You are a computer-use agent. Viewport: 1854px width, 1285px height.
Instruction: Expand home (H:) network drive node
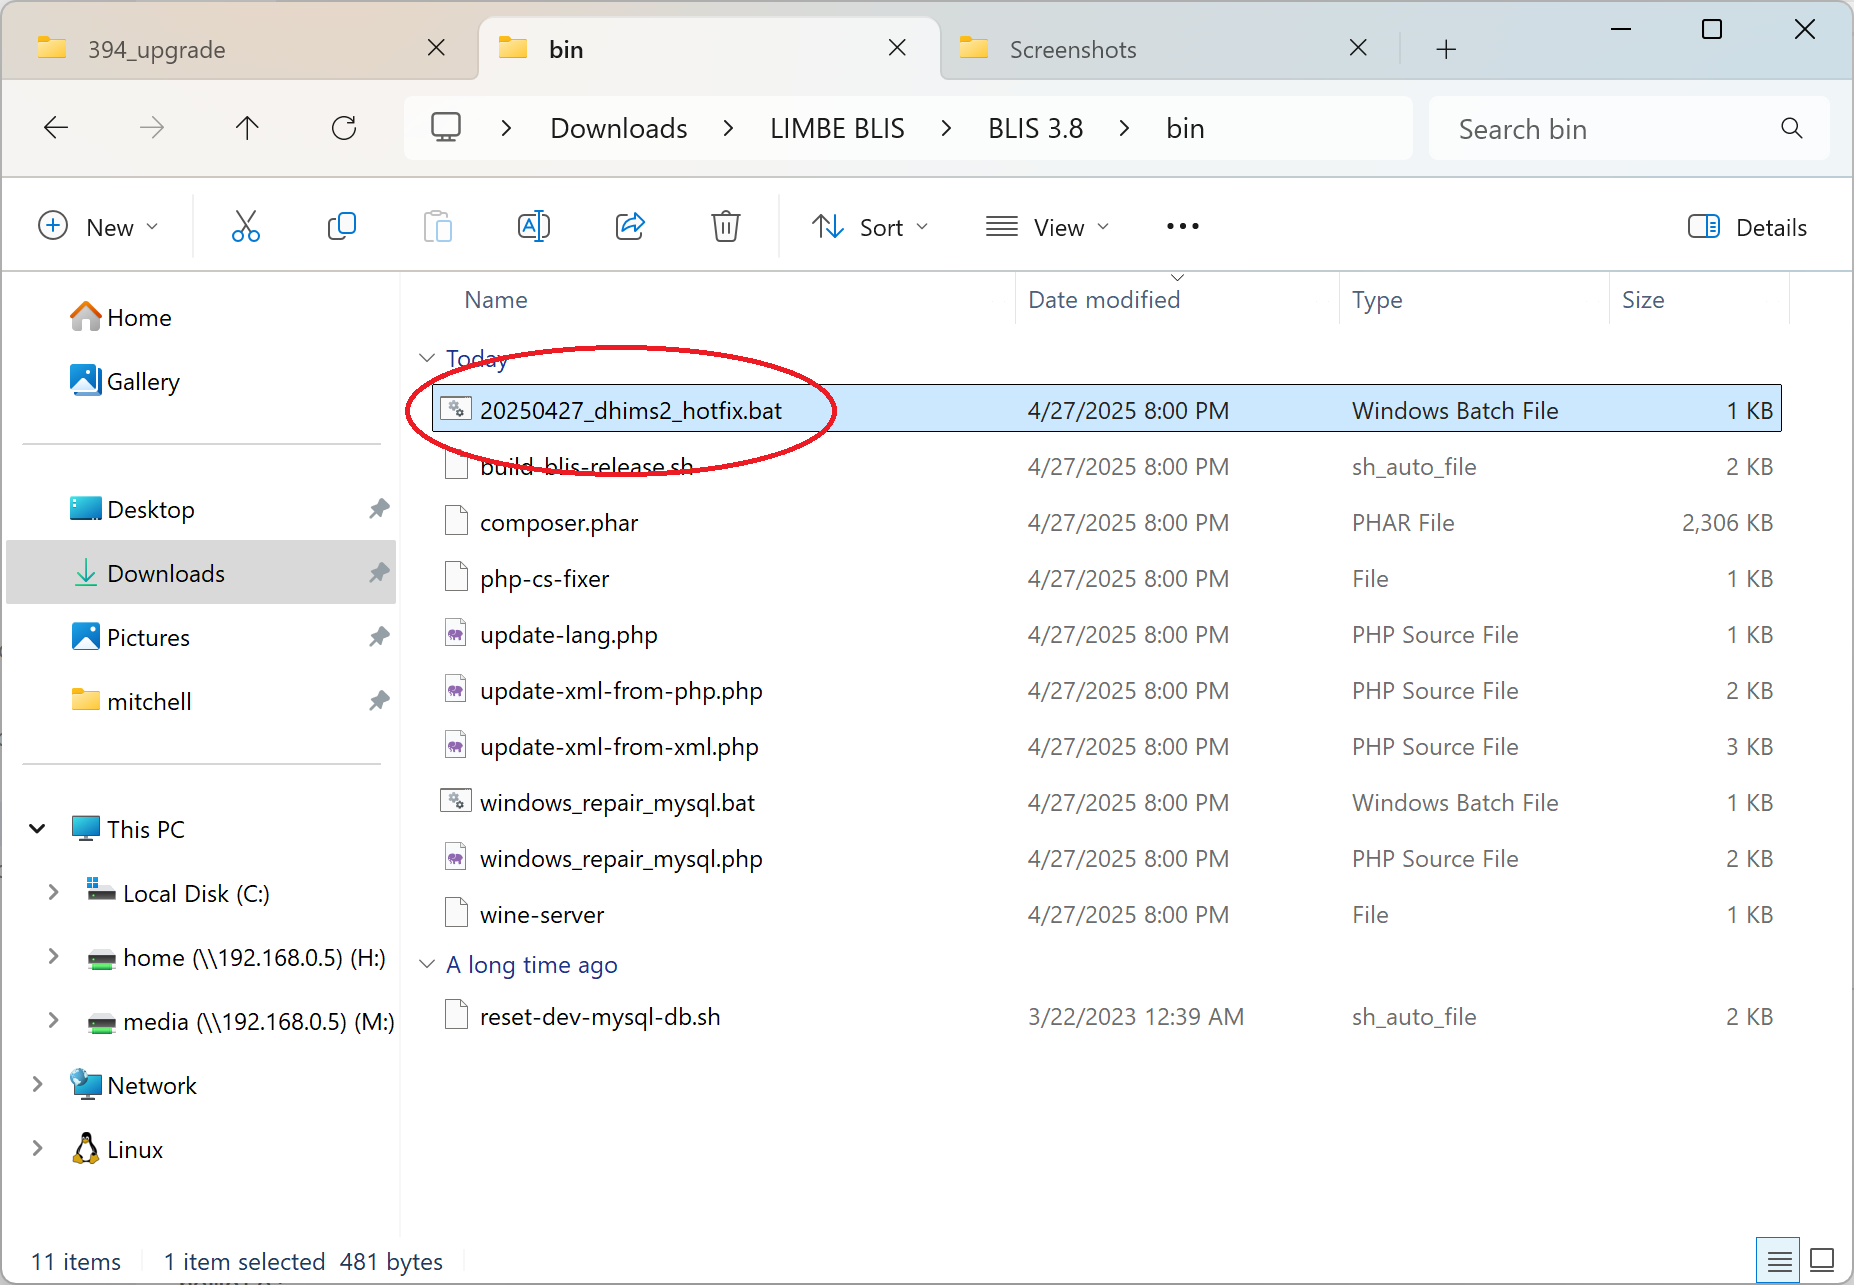tap(53, 957)
